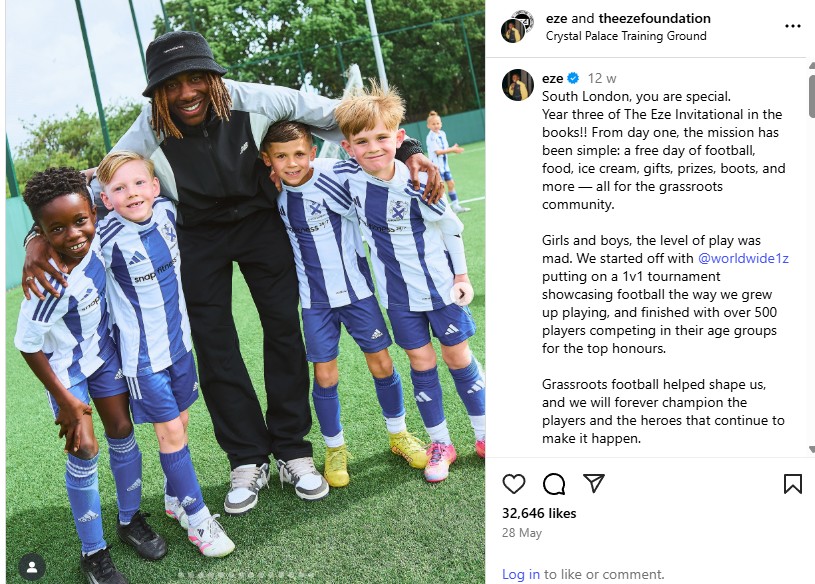Open eze avatar beside the caption
Viewport: 815px width, 584px height.
[518, 84]
